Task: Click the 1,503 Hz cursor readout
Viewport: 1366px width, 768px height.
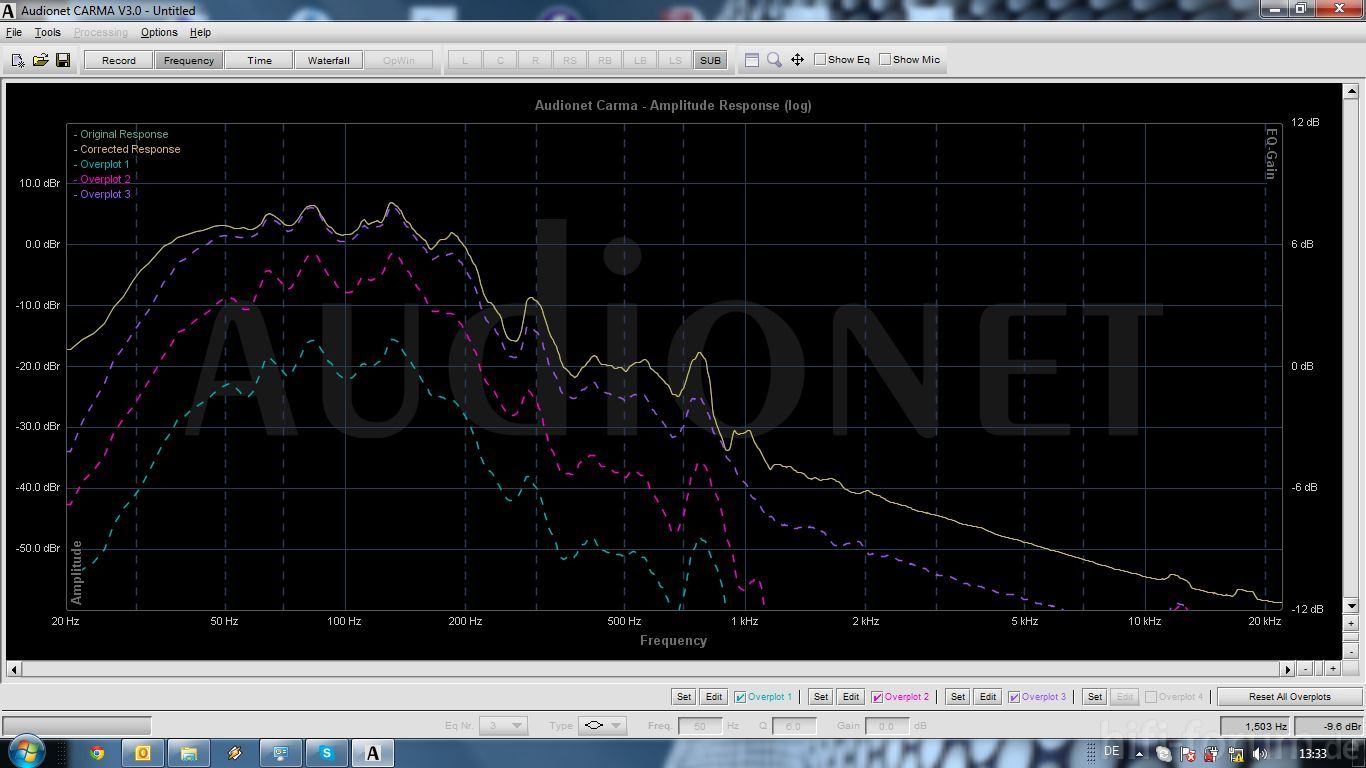Action: pyautogui.click(x=1255, y=726)
